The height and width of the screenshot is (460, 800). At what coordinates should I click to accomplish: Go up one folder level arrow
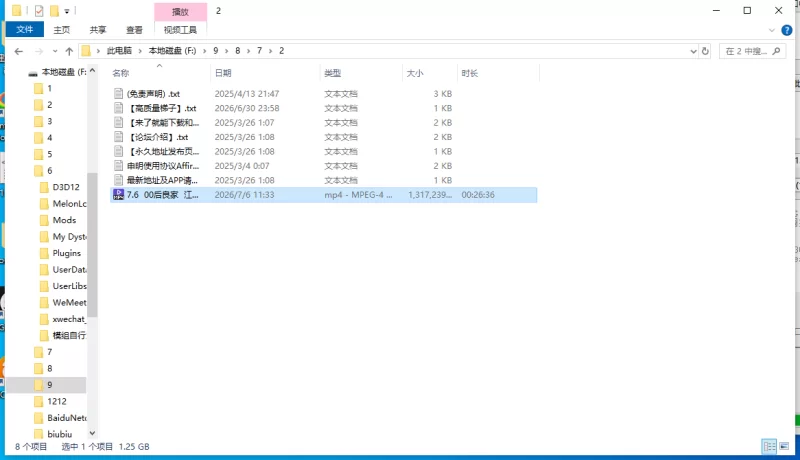pos(69,51)
